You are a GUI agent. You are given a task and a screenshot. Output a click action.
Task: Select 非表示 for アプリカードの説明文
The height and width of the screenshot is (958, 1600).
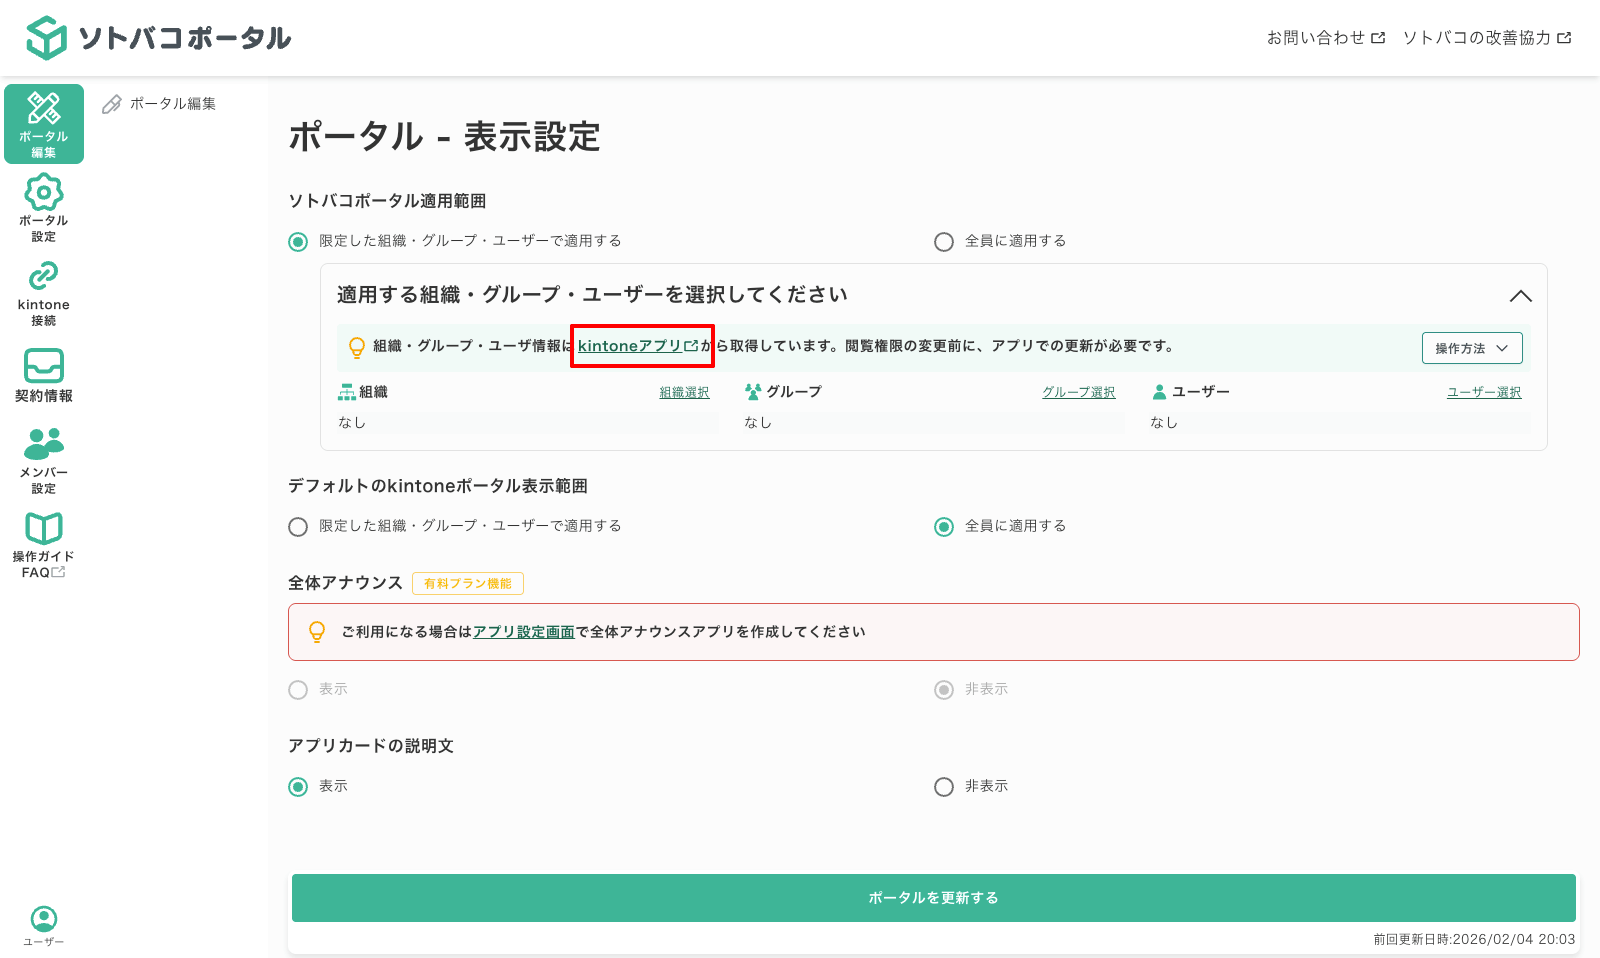coord(943,787)
